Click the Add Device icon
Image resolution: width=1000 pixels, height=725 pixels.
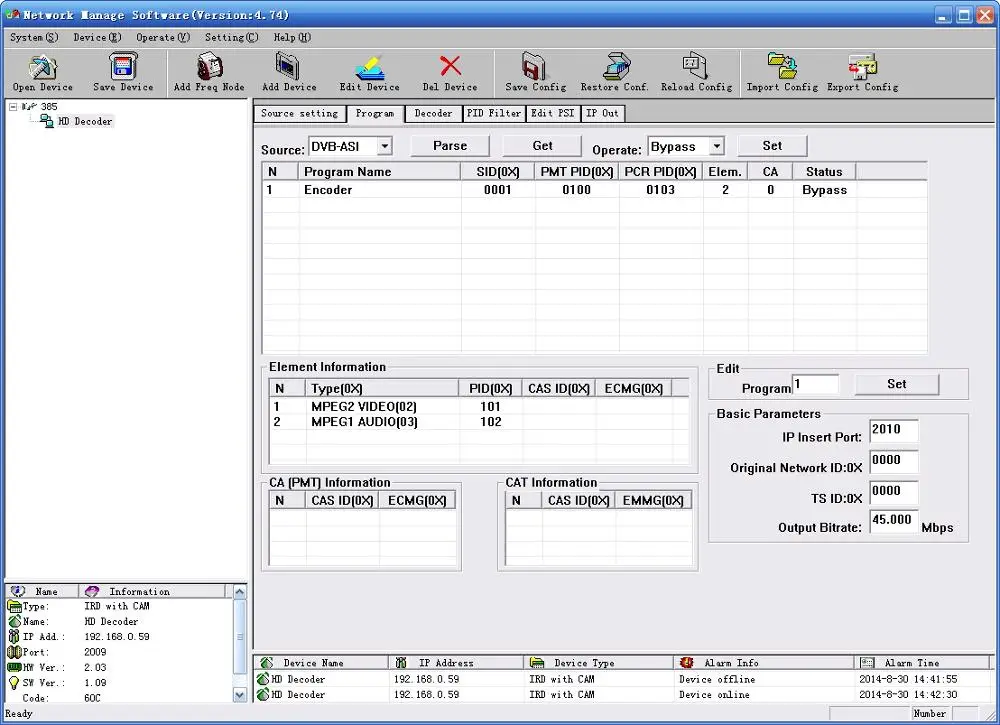(x=289, y=72)
